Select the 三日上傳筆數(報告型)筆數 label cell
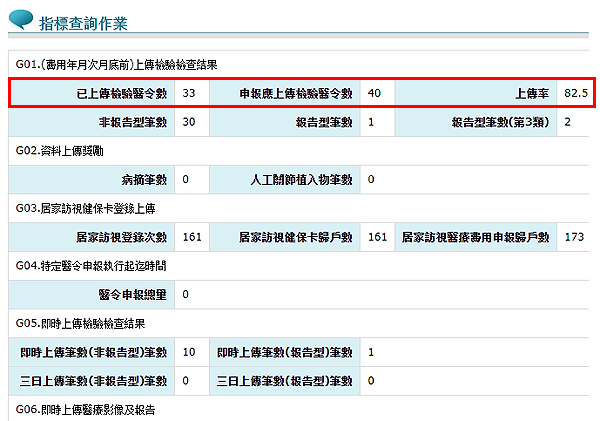Screen dimensions: 600x421 pyautogui.click(x=285, y=381)
